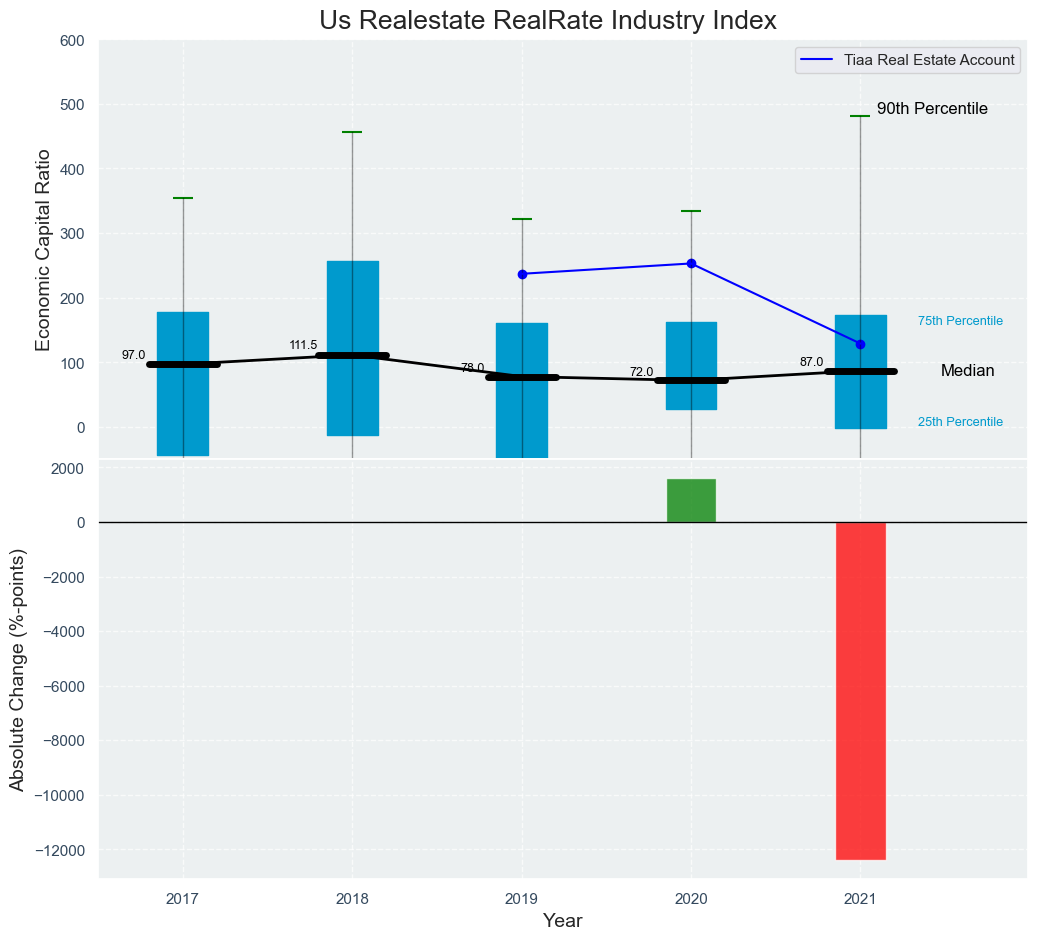Click the 2017 x-axis tick label

[x=182, y=899]
